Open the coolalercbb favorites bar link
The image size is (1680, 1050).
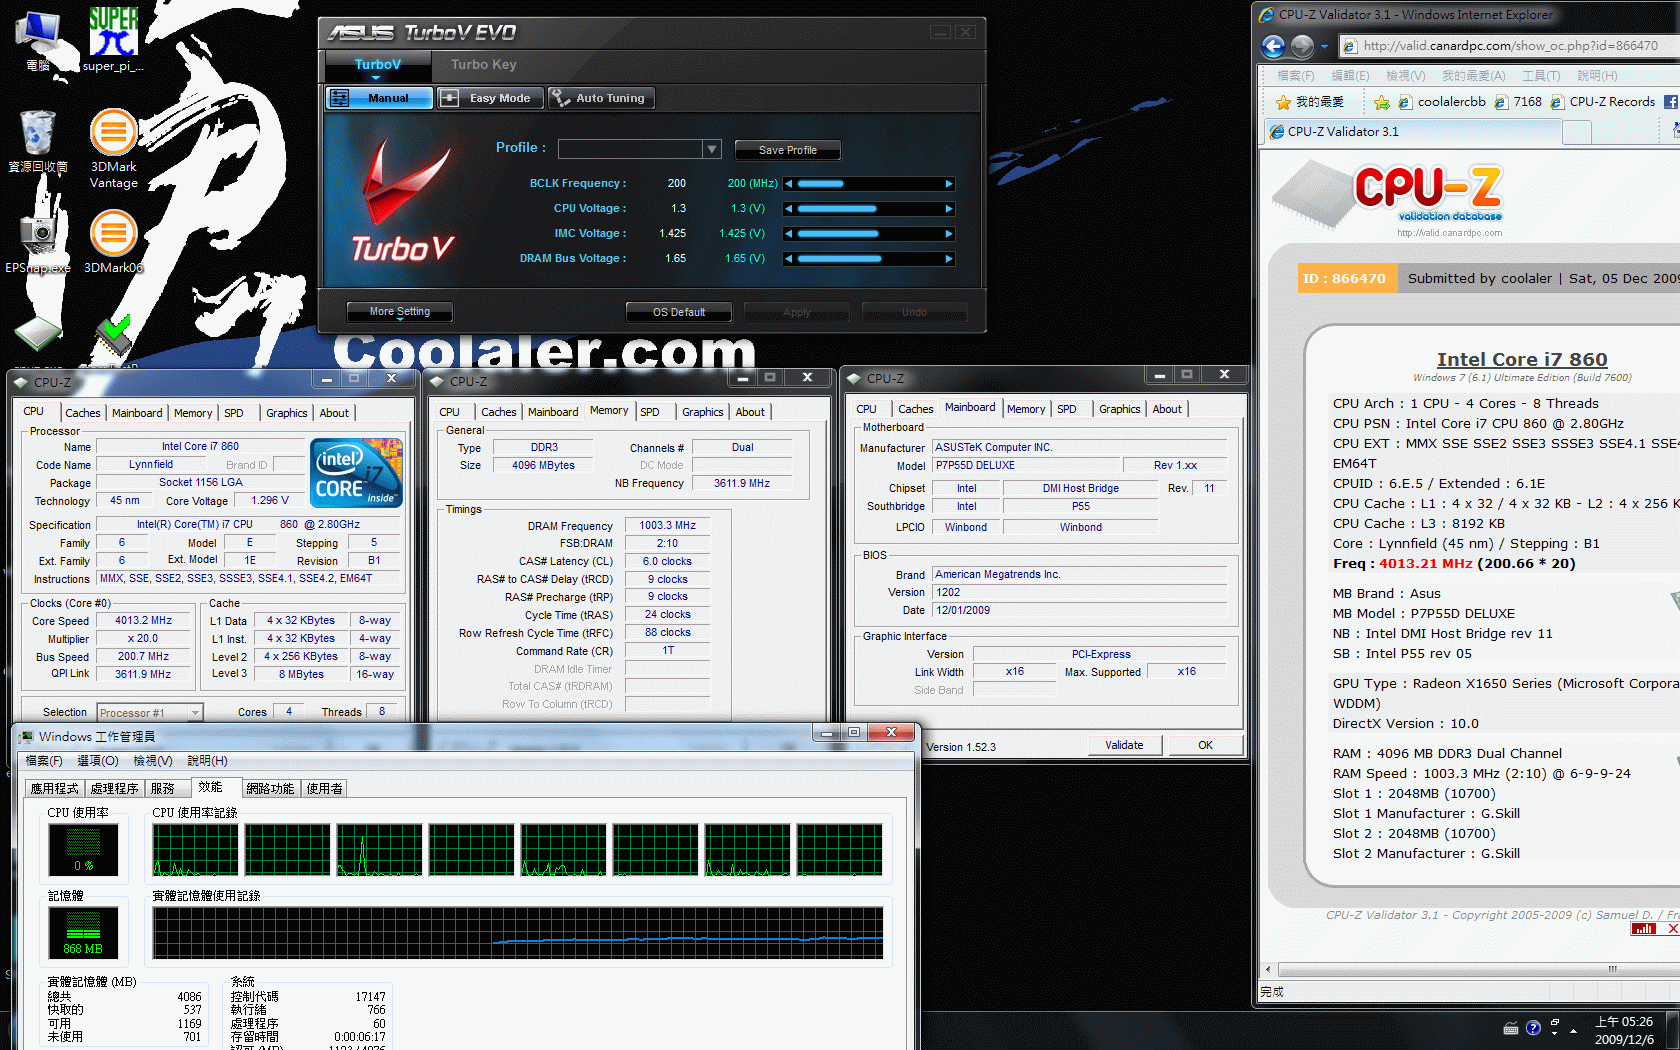pos(1442,102)
